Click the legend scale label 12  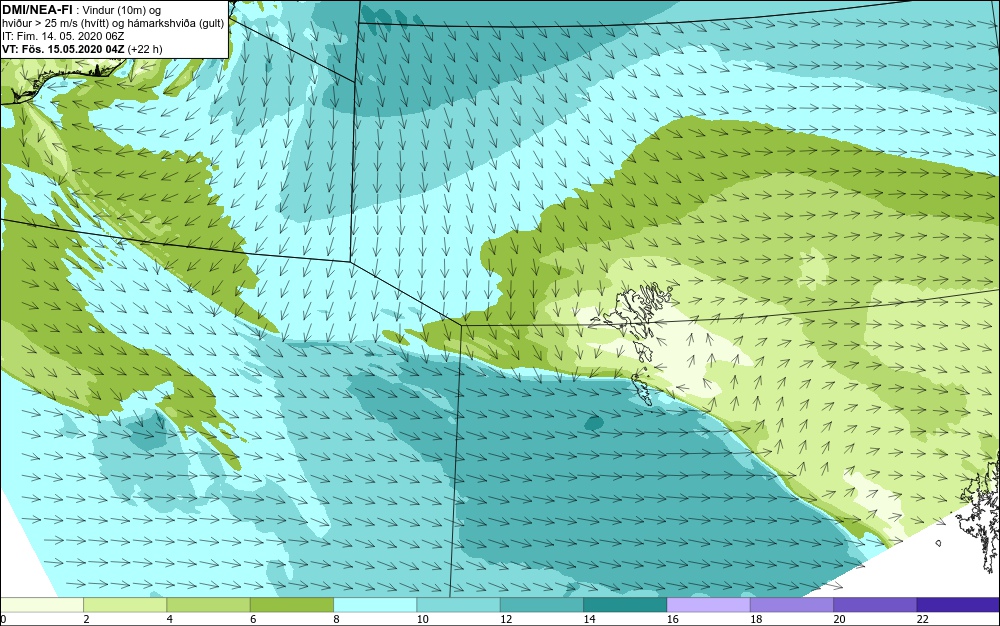[x=506, y=619]
